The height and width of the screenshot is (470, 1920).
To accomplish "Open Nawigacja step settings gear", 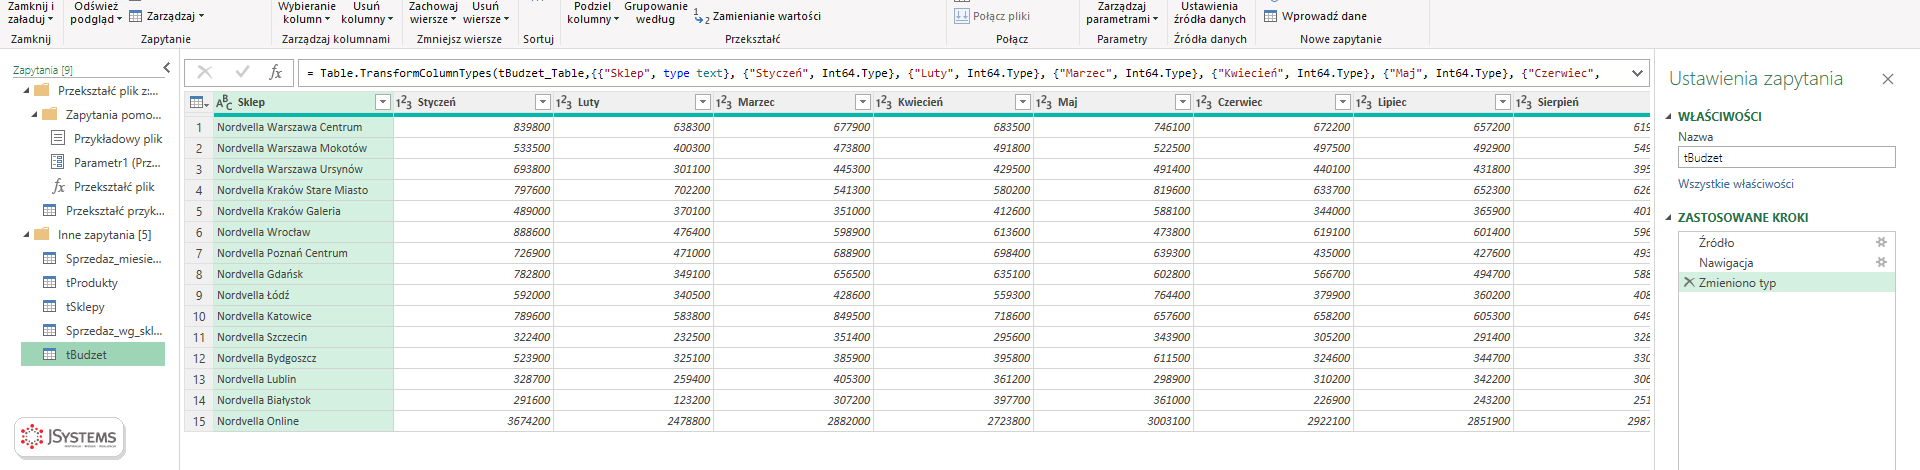I will (x=1881, y=262).
